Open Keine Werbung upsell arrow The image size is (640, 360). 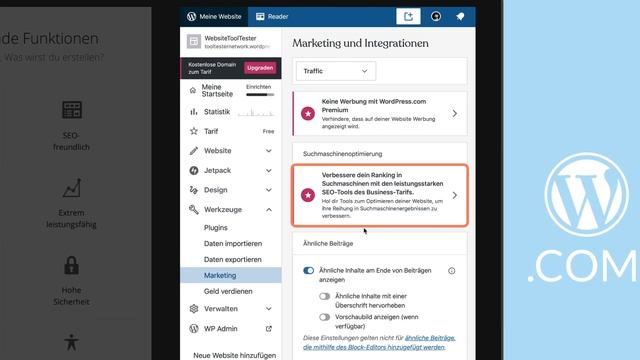pyautogui.click(x=455, y=113)
